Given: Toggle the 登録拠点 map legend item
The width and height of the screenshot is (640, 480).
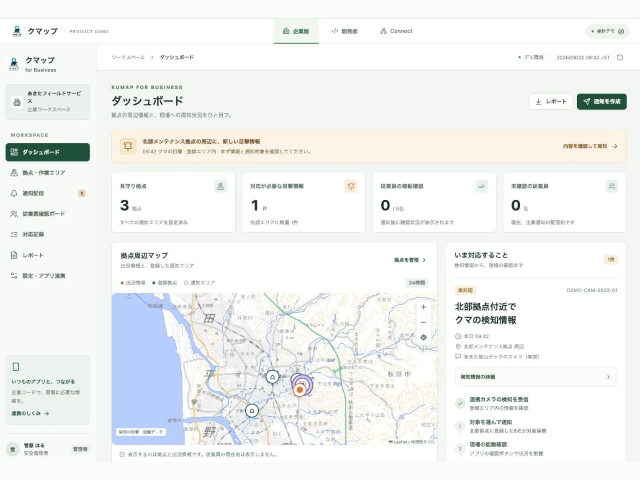Looking at the screenshot, I should (x=164, y=282).
